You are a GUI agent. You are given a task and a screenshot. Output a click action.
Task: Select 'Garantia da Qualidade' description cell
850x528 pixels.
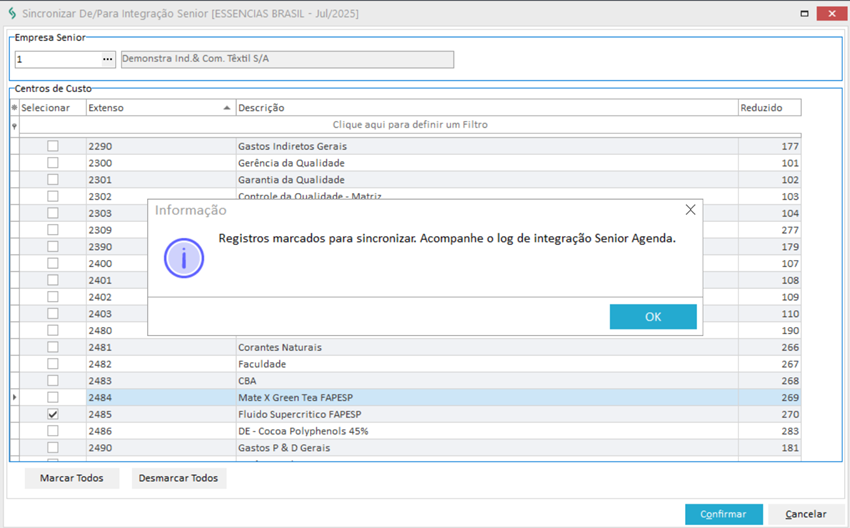point(487,180)
